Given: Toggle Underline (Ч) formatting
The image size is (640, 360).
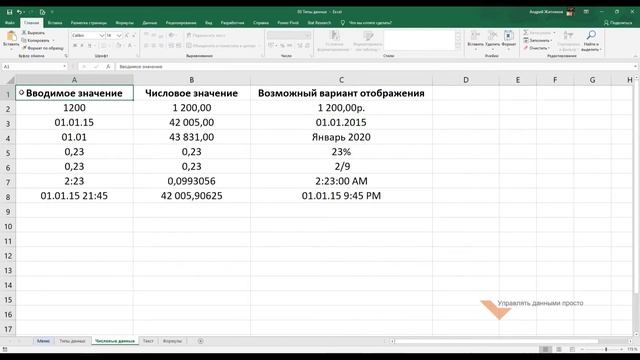Looking at the screenshot, I should click(89, 45).
